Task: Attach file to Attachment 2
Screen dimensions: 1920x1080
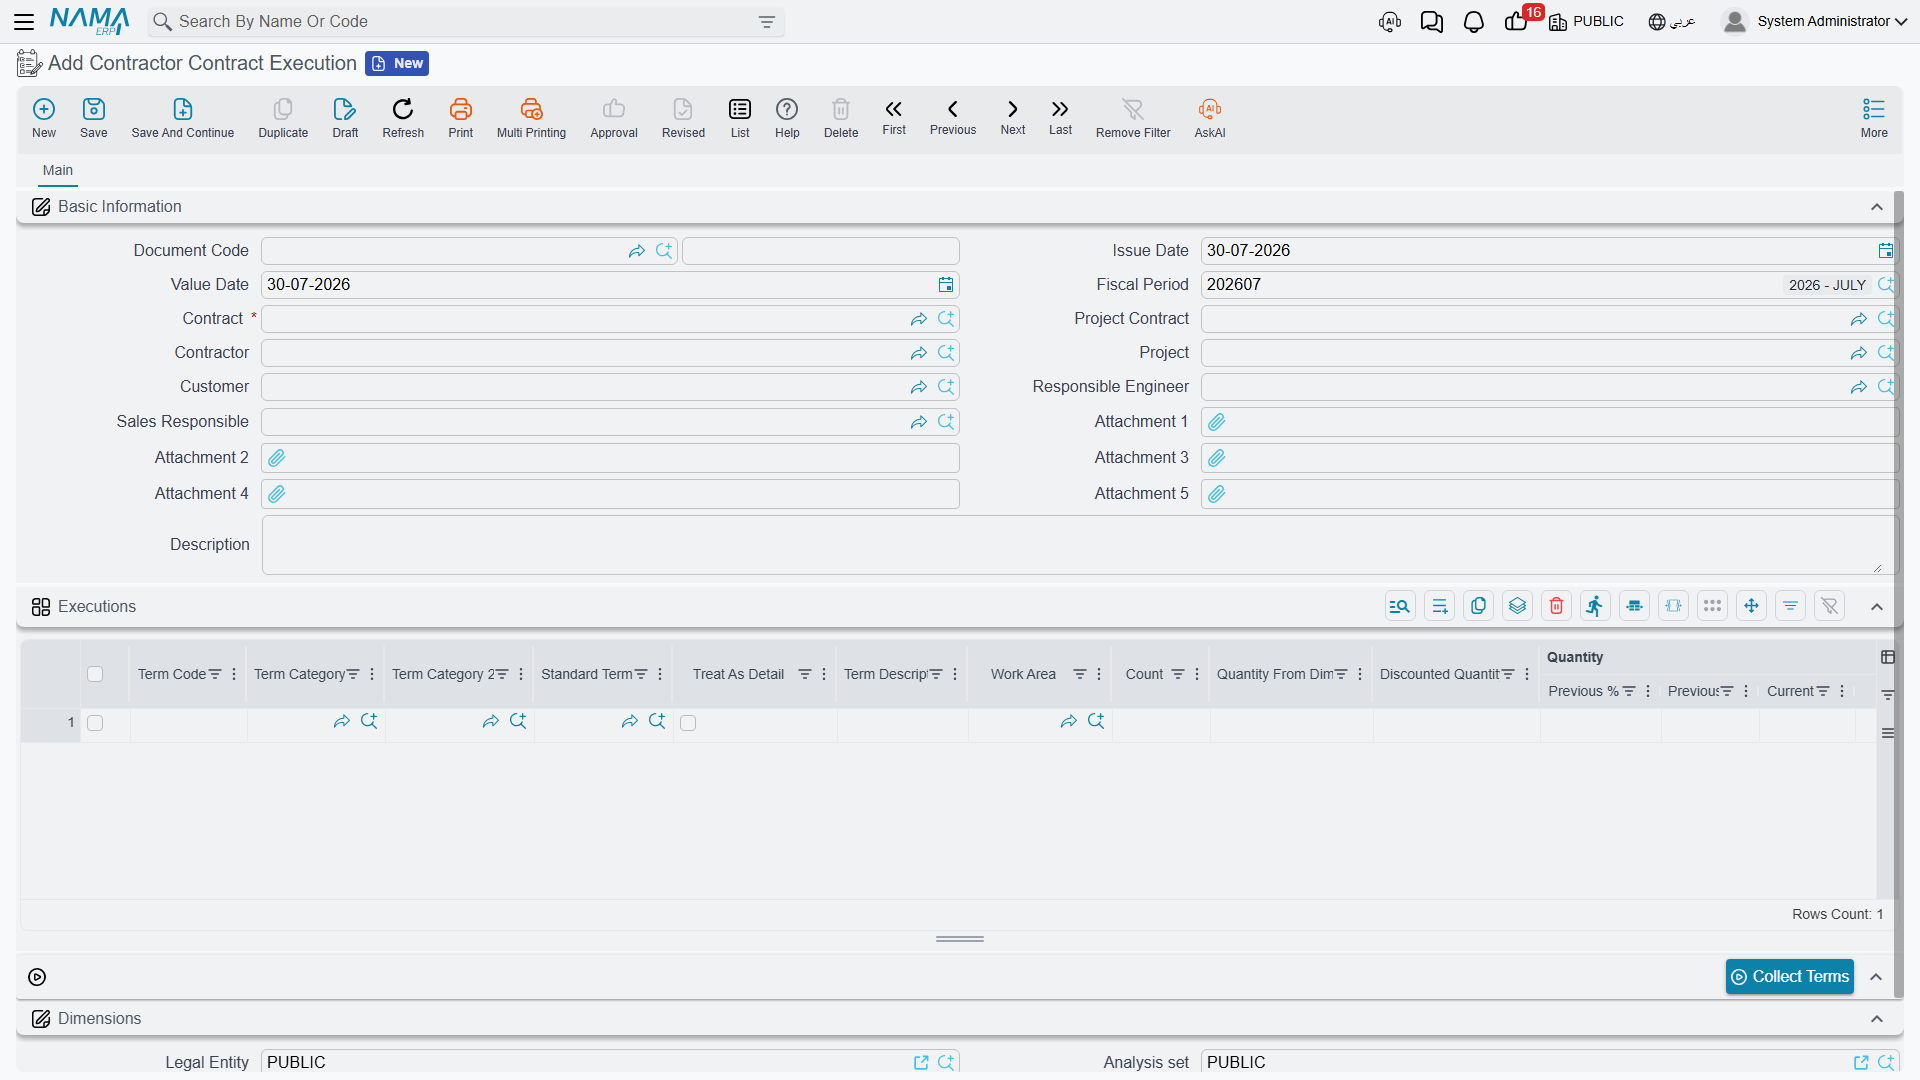Action: [277, 458]
